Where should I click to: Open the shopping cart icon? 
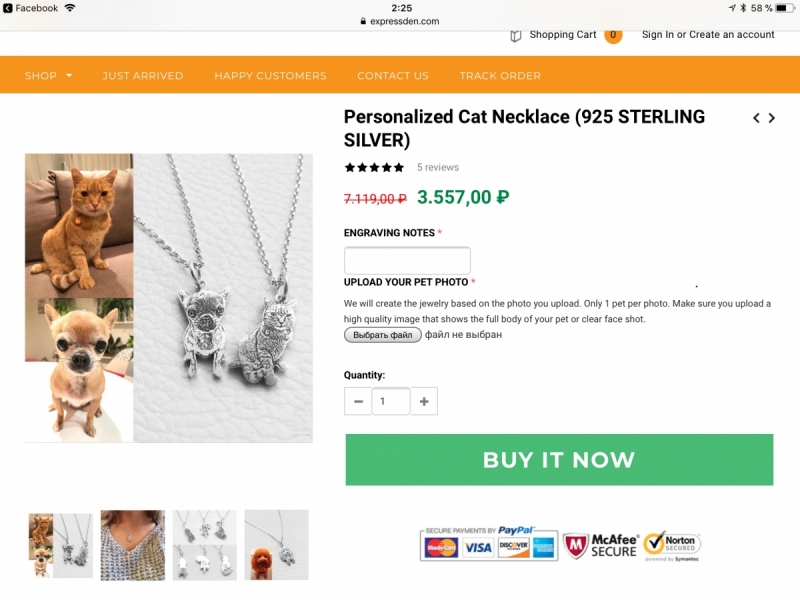coord(516,35)
